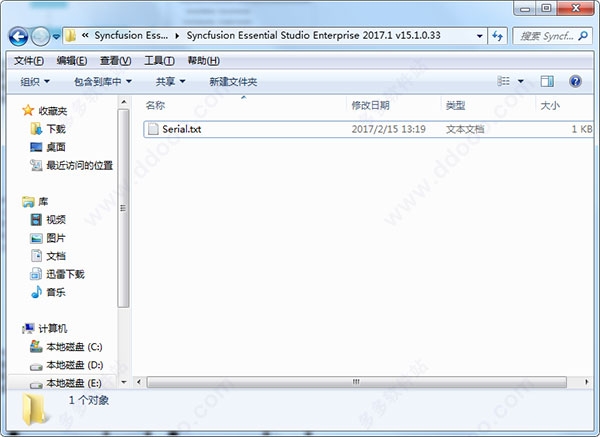Screen dimensions: 600x437
Task: Open the 帮助(H) menu
Action: 204,60
